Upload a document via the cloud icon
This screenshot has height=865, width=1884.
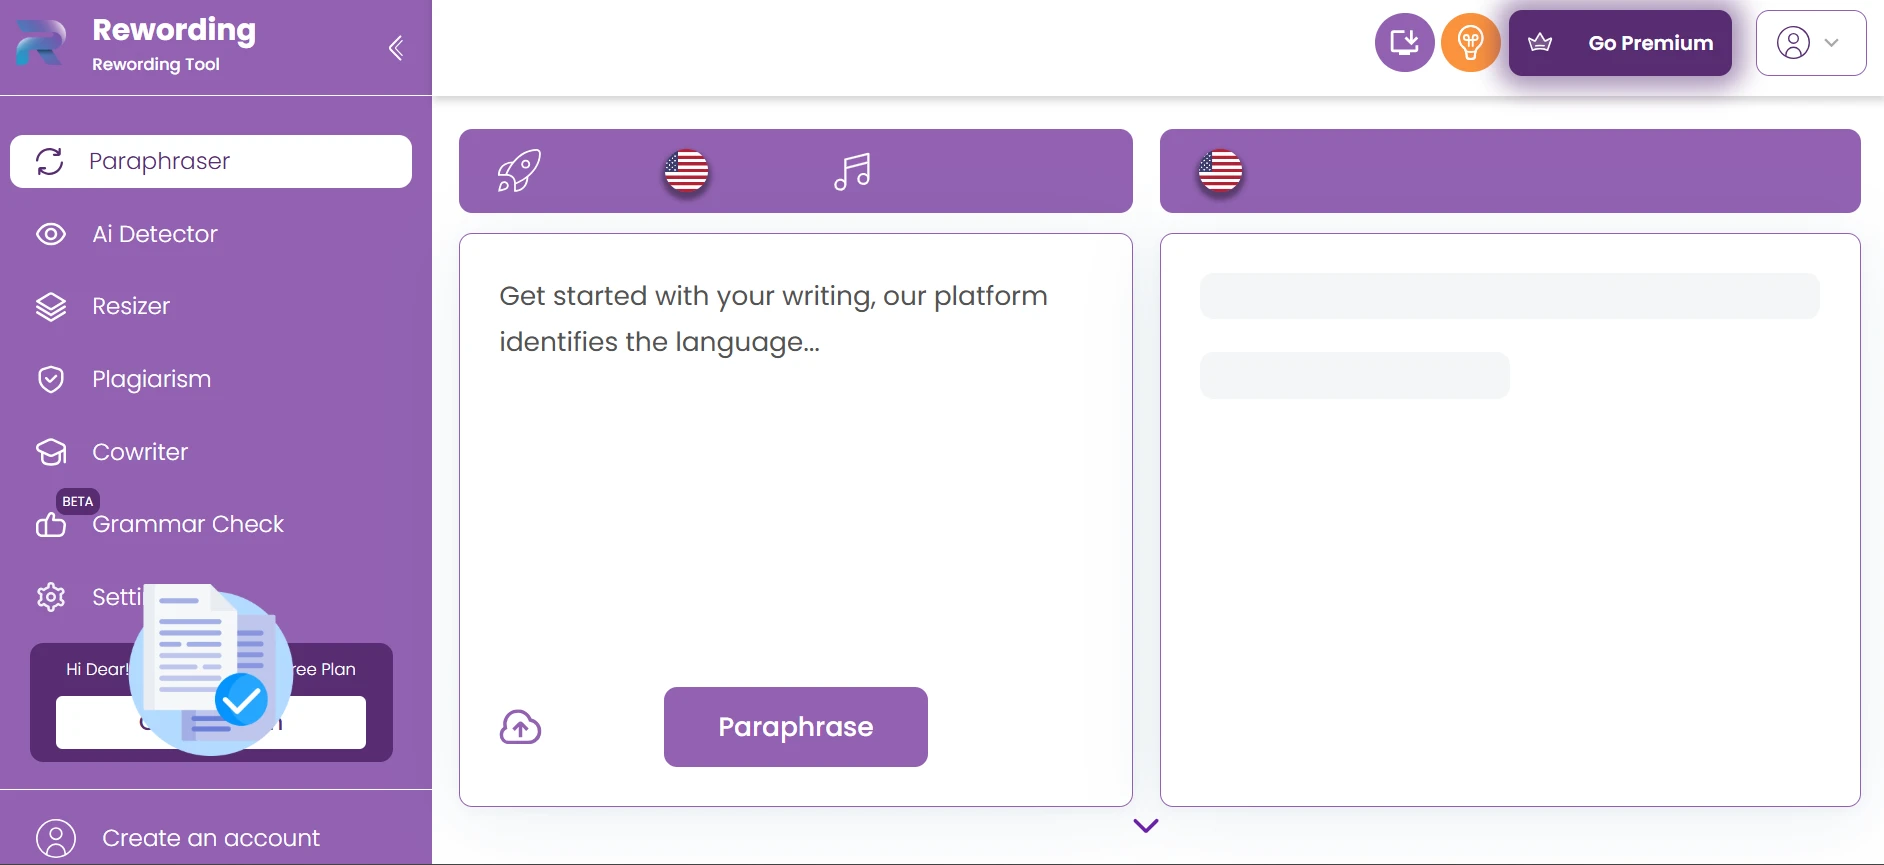coord(520,727)
